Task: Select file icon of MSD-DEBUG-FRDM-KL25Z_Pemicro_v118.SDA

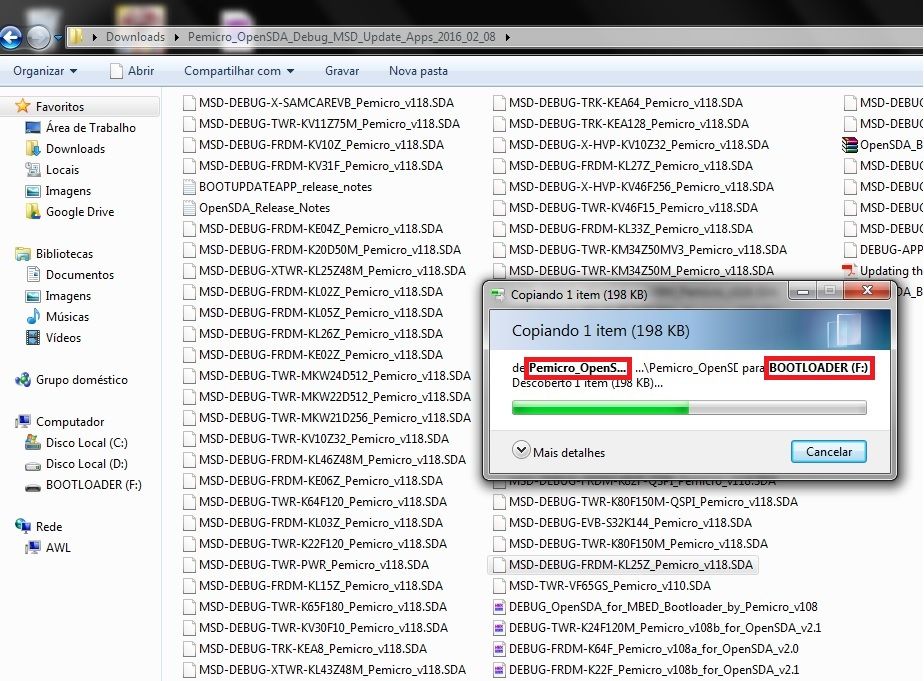Action: (499, 565)
